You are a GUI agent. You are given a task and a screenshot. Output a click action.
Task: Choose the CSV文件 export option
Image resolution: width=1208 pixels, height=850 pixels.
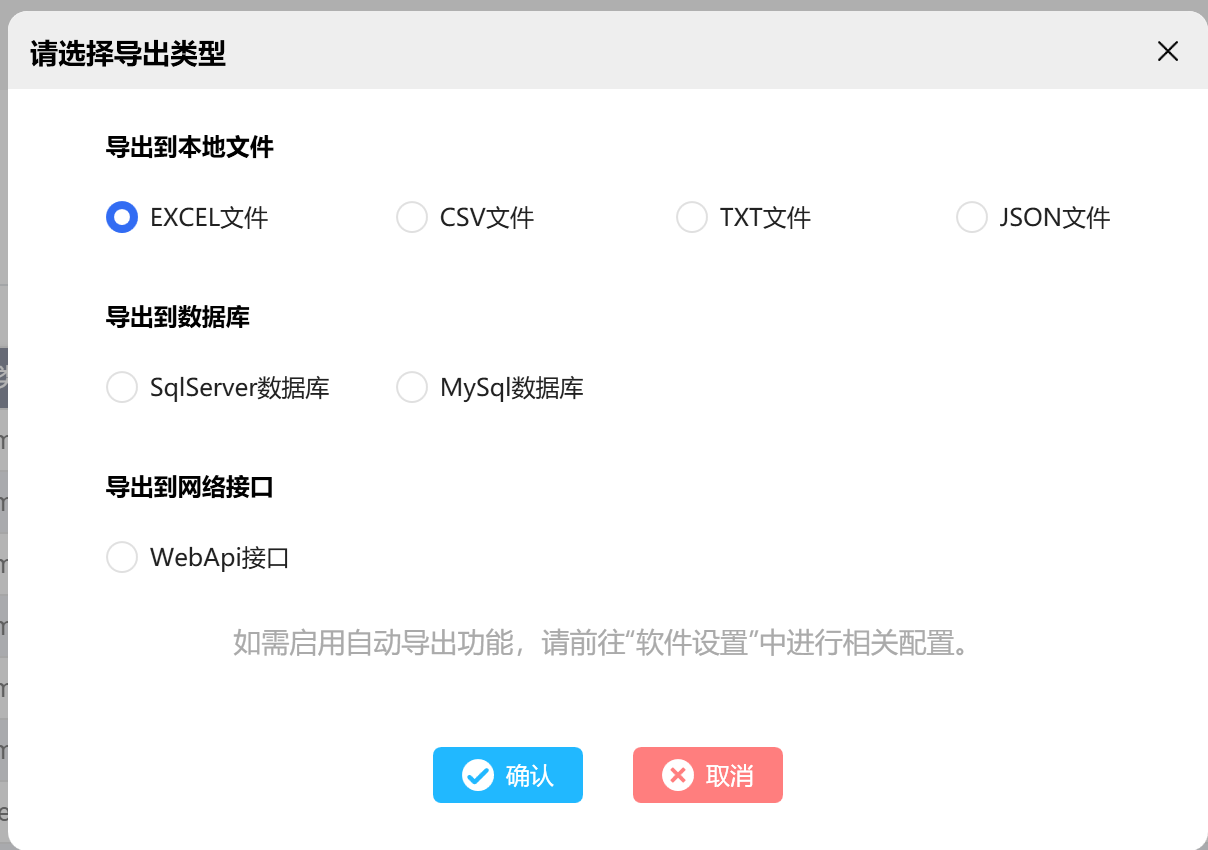click(412, 217)
